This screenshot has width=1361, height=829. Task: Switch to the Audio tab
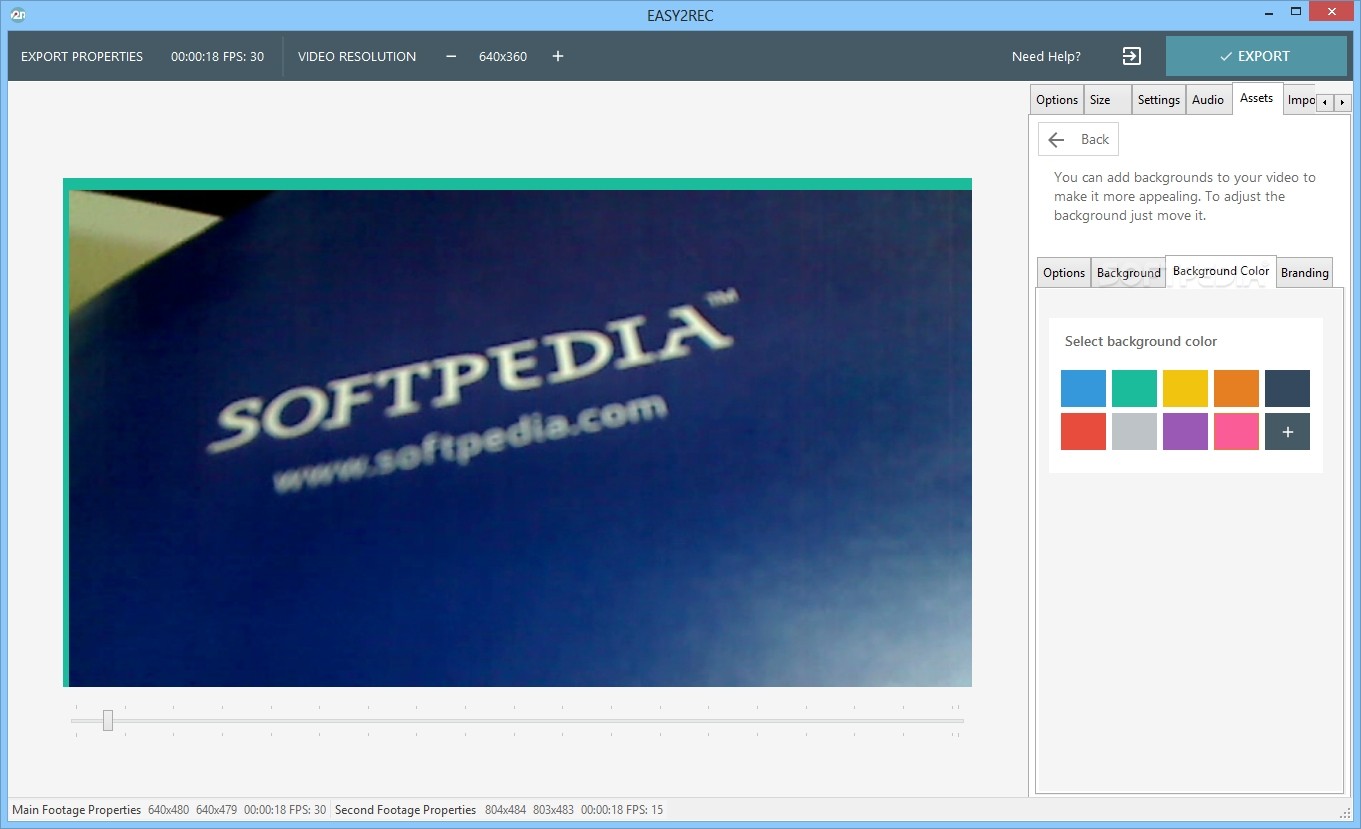pos(1208,99)
